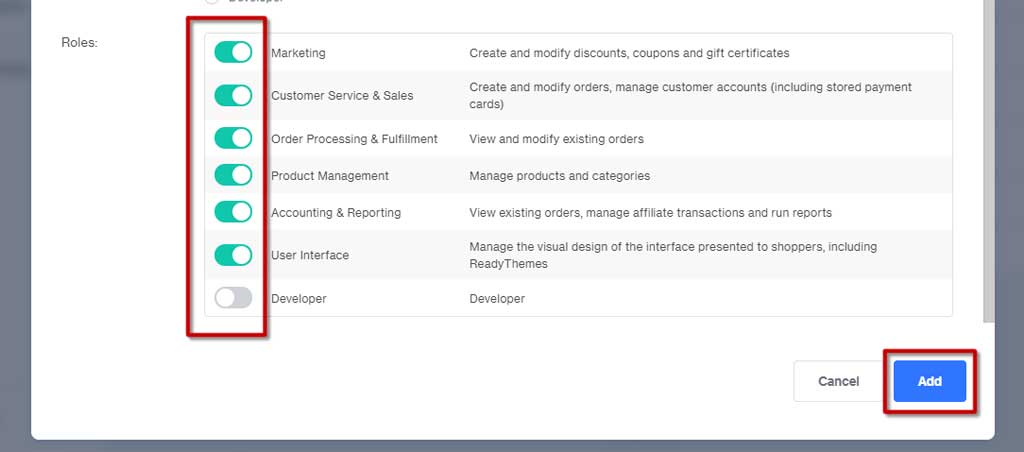Click 'Manage products and categories' description
The width and height of the screenshot is (1024, 452).
559,176
